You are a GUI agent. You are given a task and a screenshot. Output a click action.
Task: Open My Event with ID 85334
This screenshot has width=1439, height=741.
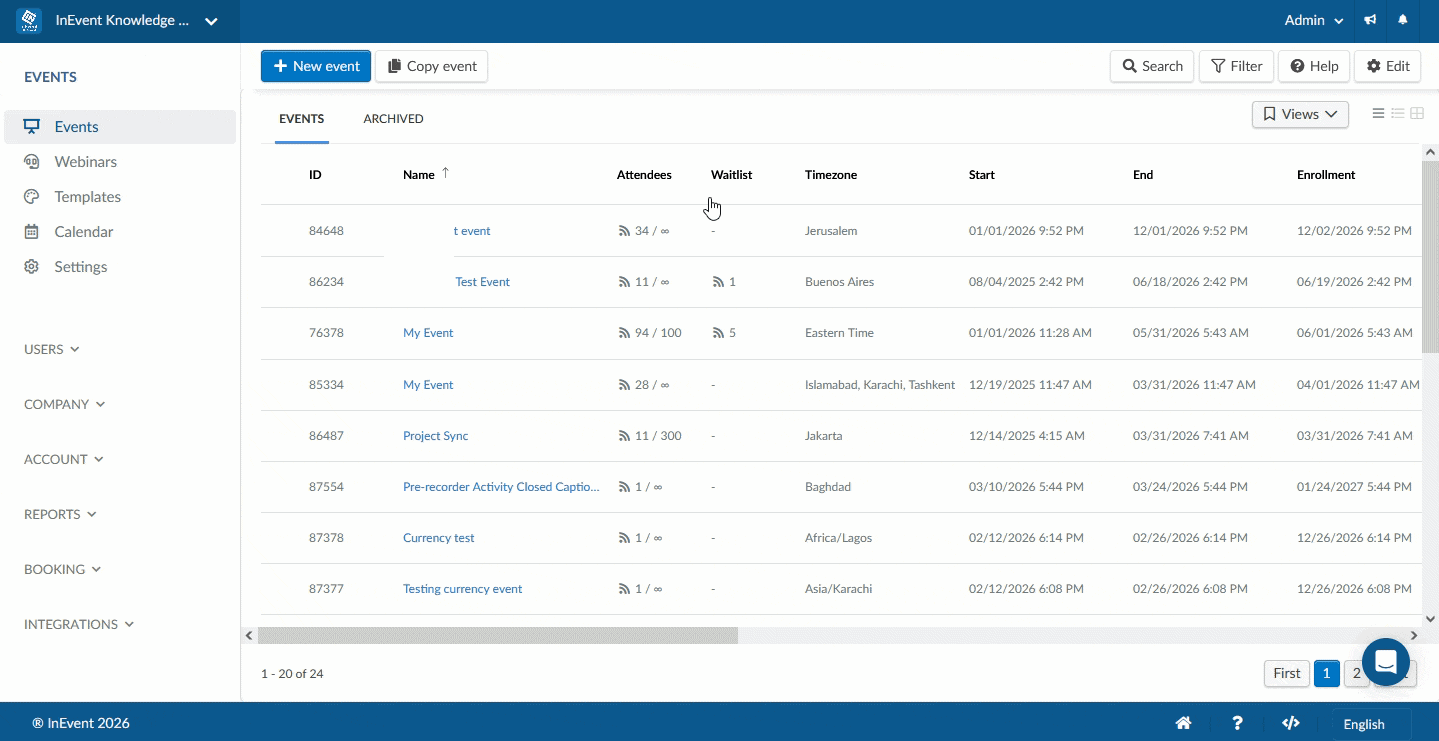(428, 385)
